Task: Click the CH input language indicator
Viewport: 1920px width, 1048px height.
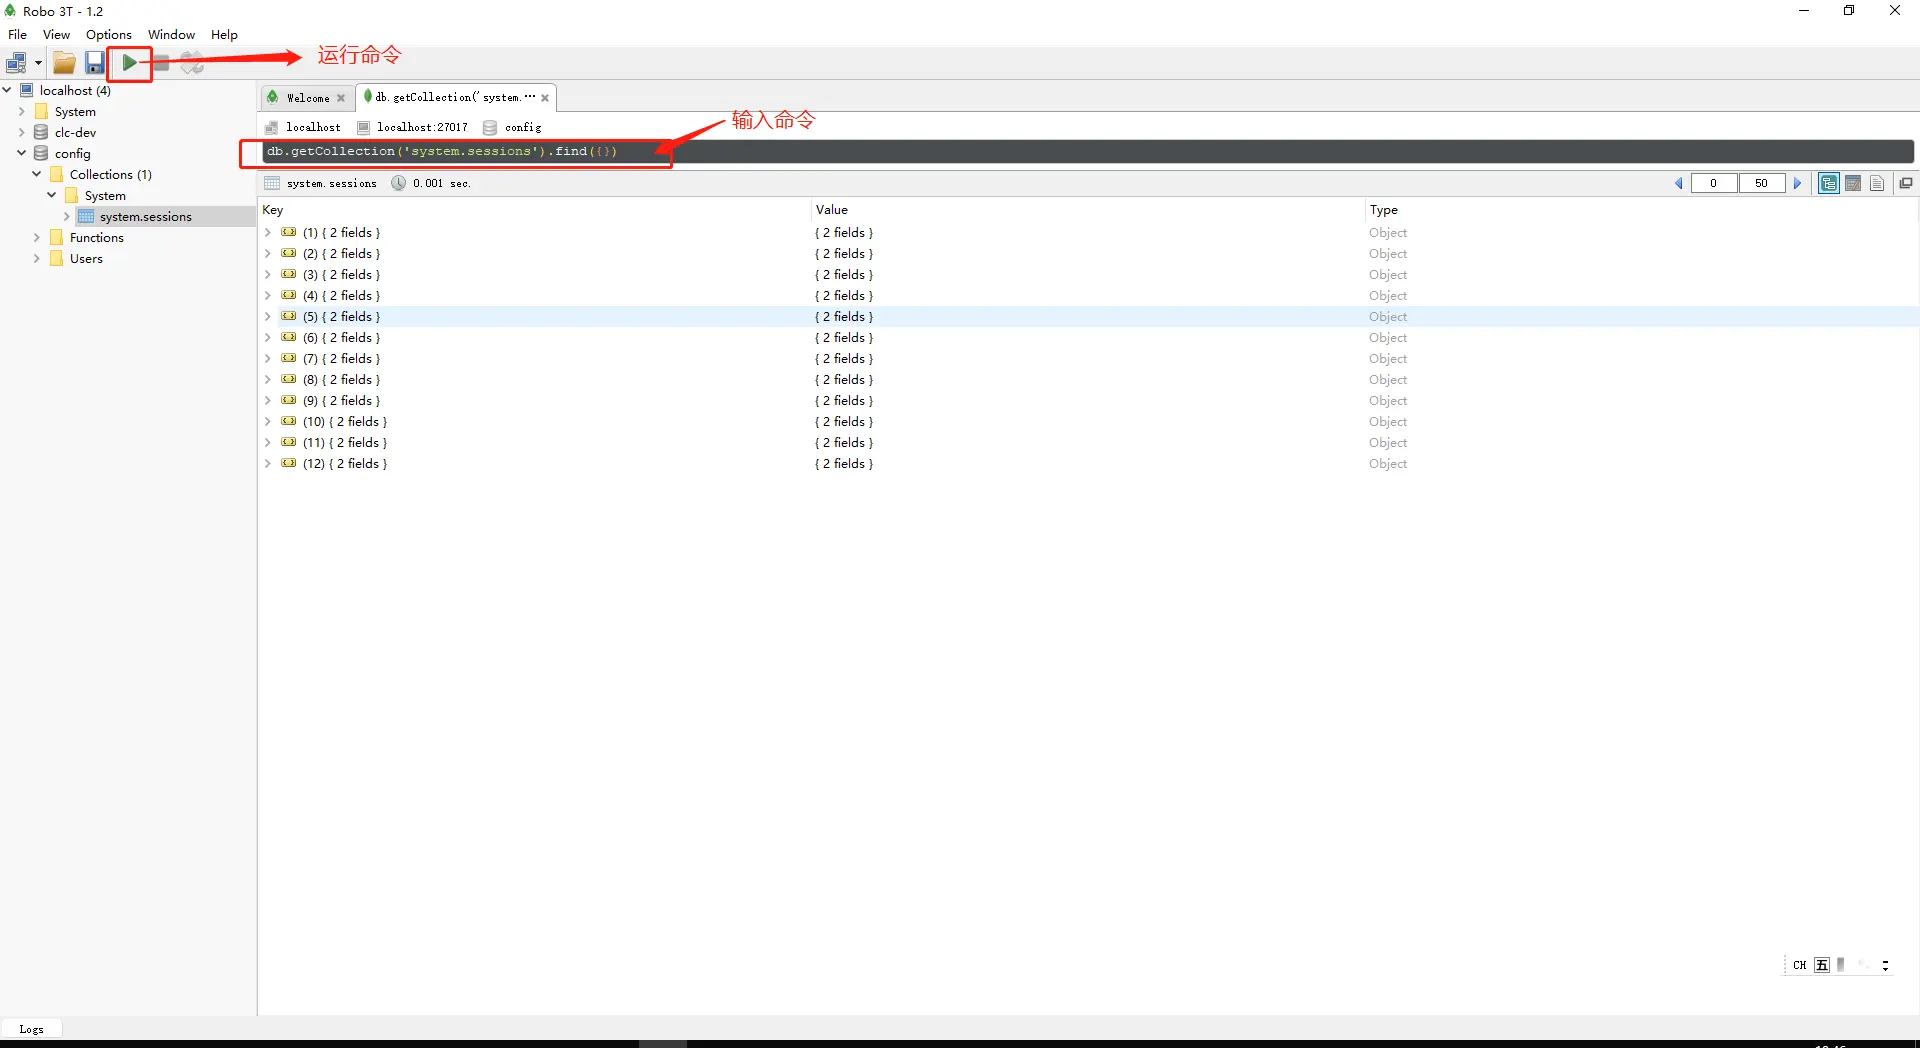Action: coord(1799,965)
